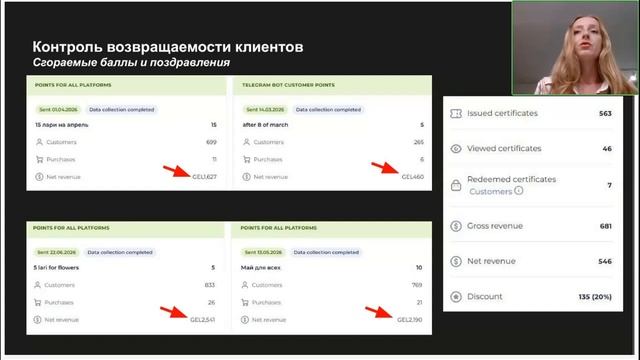640x360 pixels.
Task: Click 'Data collection completed' badge in 'Май для всех' card
Action: (326, 252)
